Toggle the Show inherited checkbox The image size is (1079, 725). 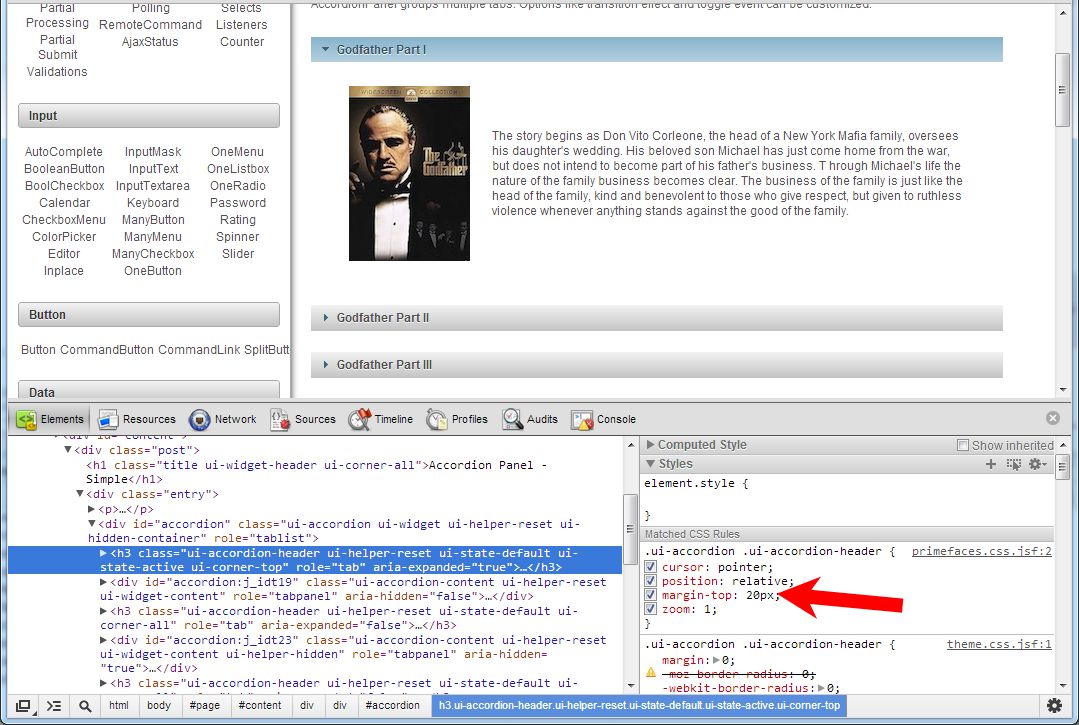pos(963,446)
